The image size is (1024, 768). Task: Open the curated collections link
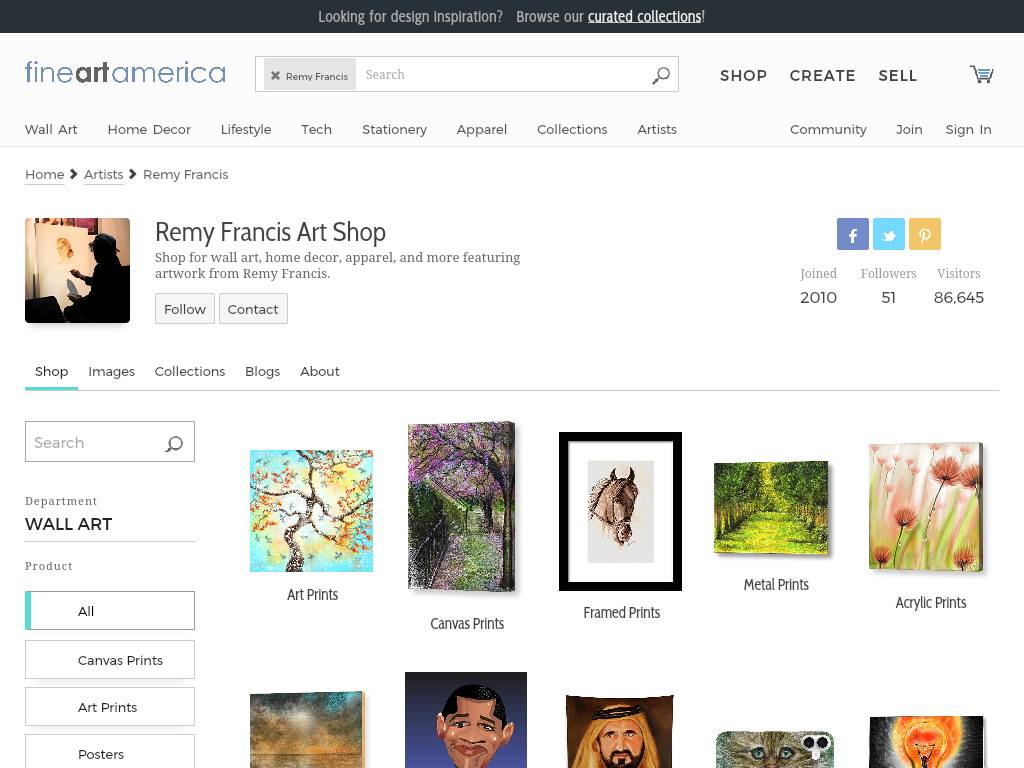point(645,16)
